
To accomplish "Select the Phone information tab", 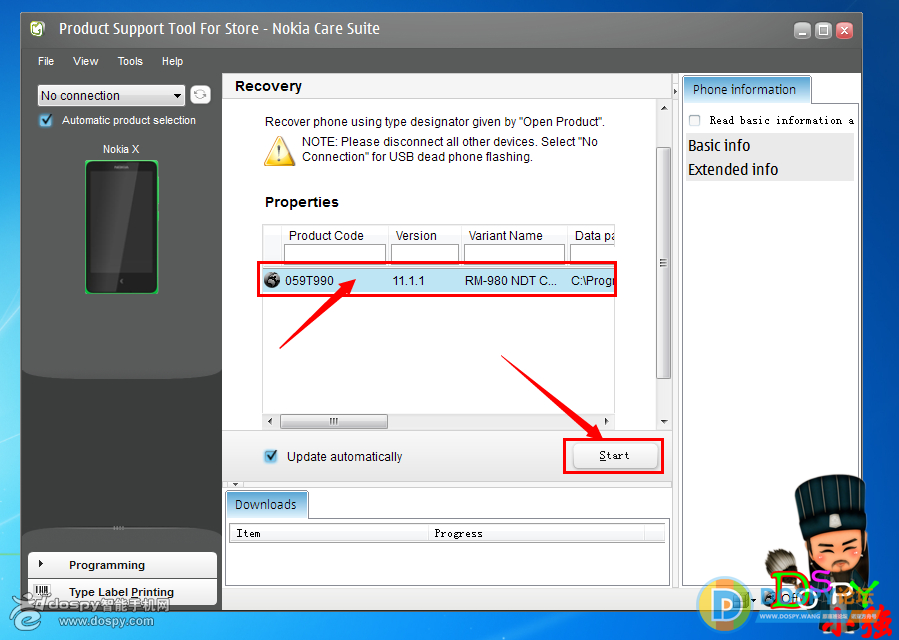I will click(747, 89).
